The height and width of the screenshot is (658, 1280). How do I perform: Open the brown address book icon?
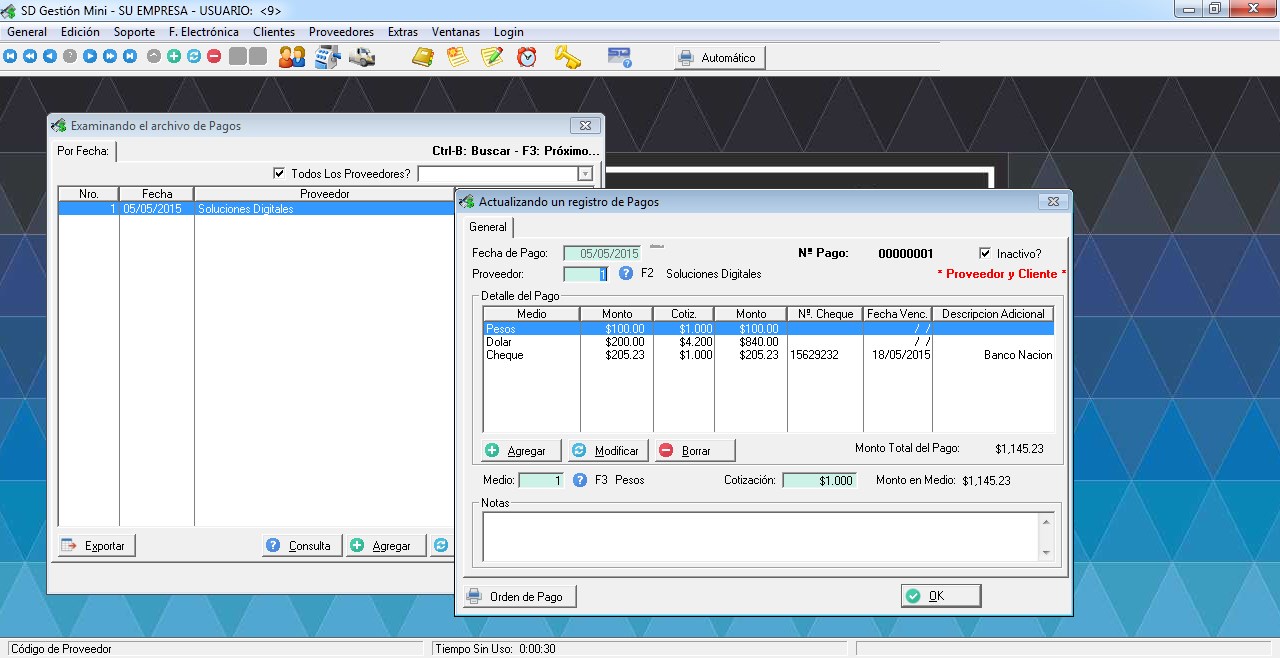click(x=423, y=57)
